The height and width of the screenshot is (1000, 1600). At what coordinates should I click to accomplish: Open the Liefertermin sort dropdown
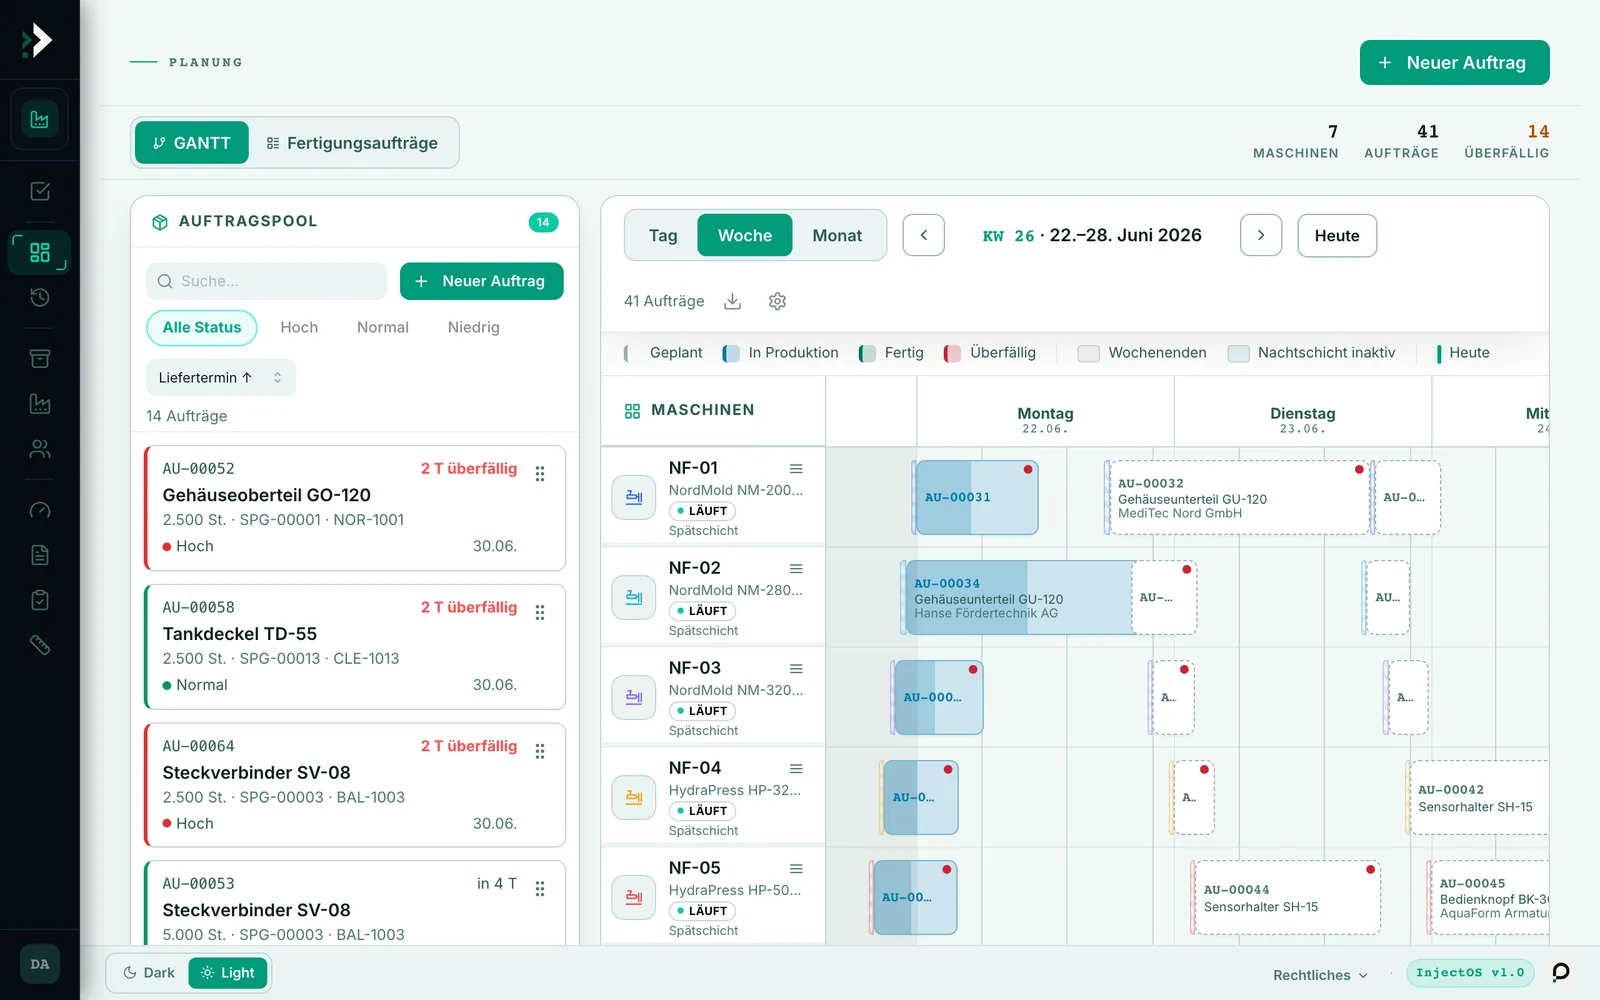point(221,378)
